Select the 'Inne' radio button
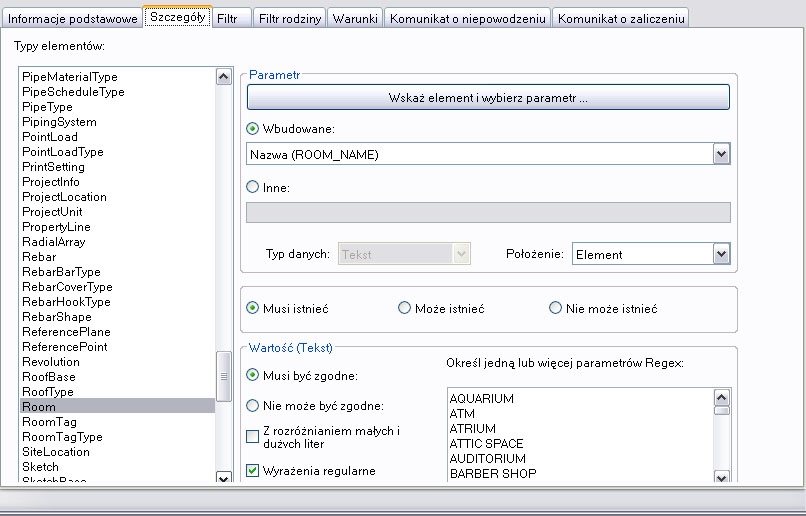 (x=252, y=187)
